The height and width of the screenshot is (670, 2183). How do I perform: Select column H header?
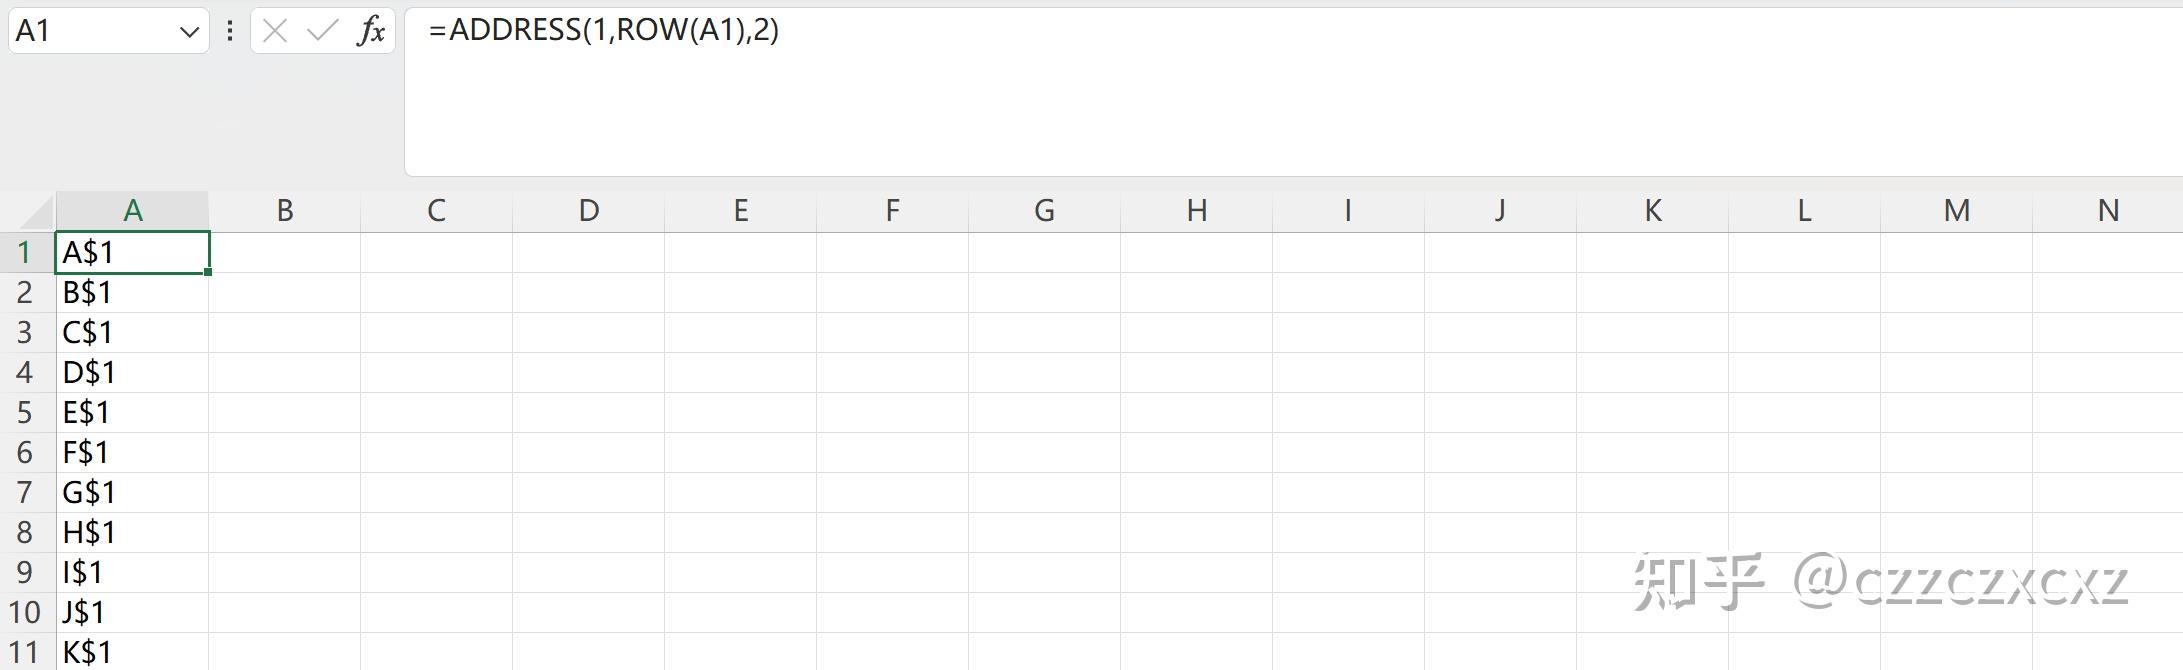point(1196,211)
